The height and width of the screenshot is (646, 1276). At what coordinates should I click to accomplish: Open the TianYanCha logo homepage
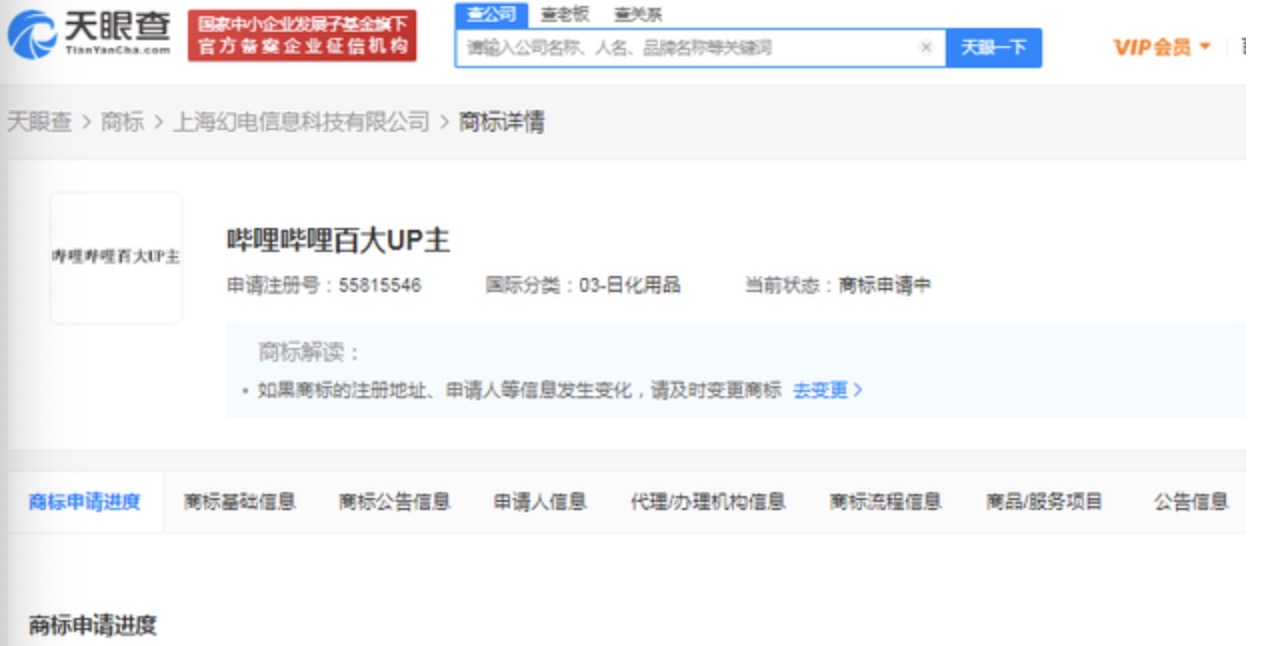[x=89, y=34]
